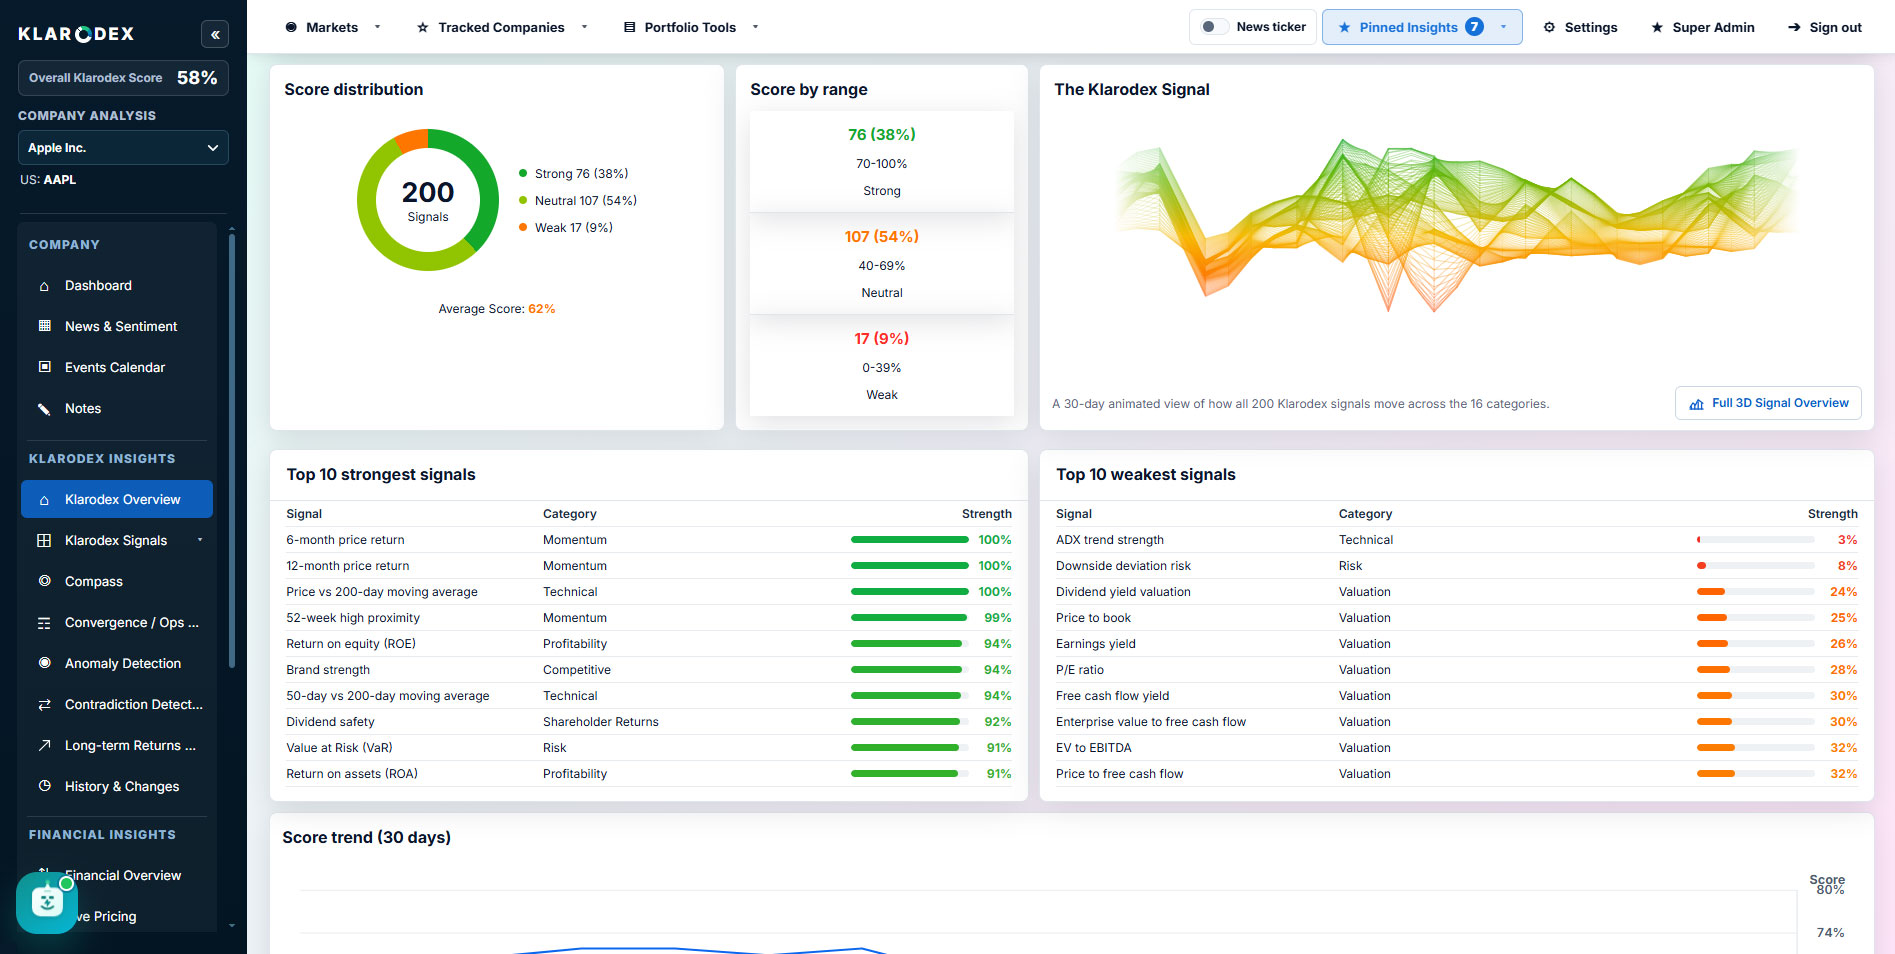Click the Return on equity (ROE) signal
Screen dimensions: 1895x954
tap(351, 644)
